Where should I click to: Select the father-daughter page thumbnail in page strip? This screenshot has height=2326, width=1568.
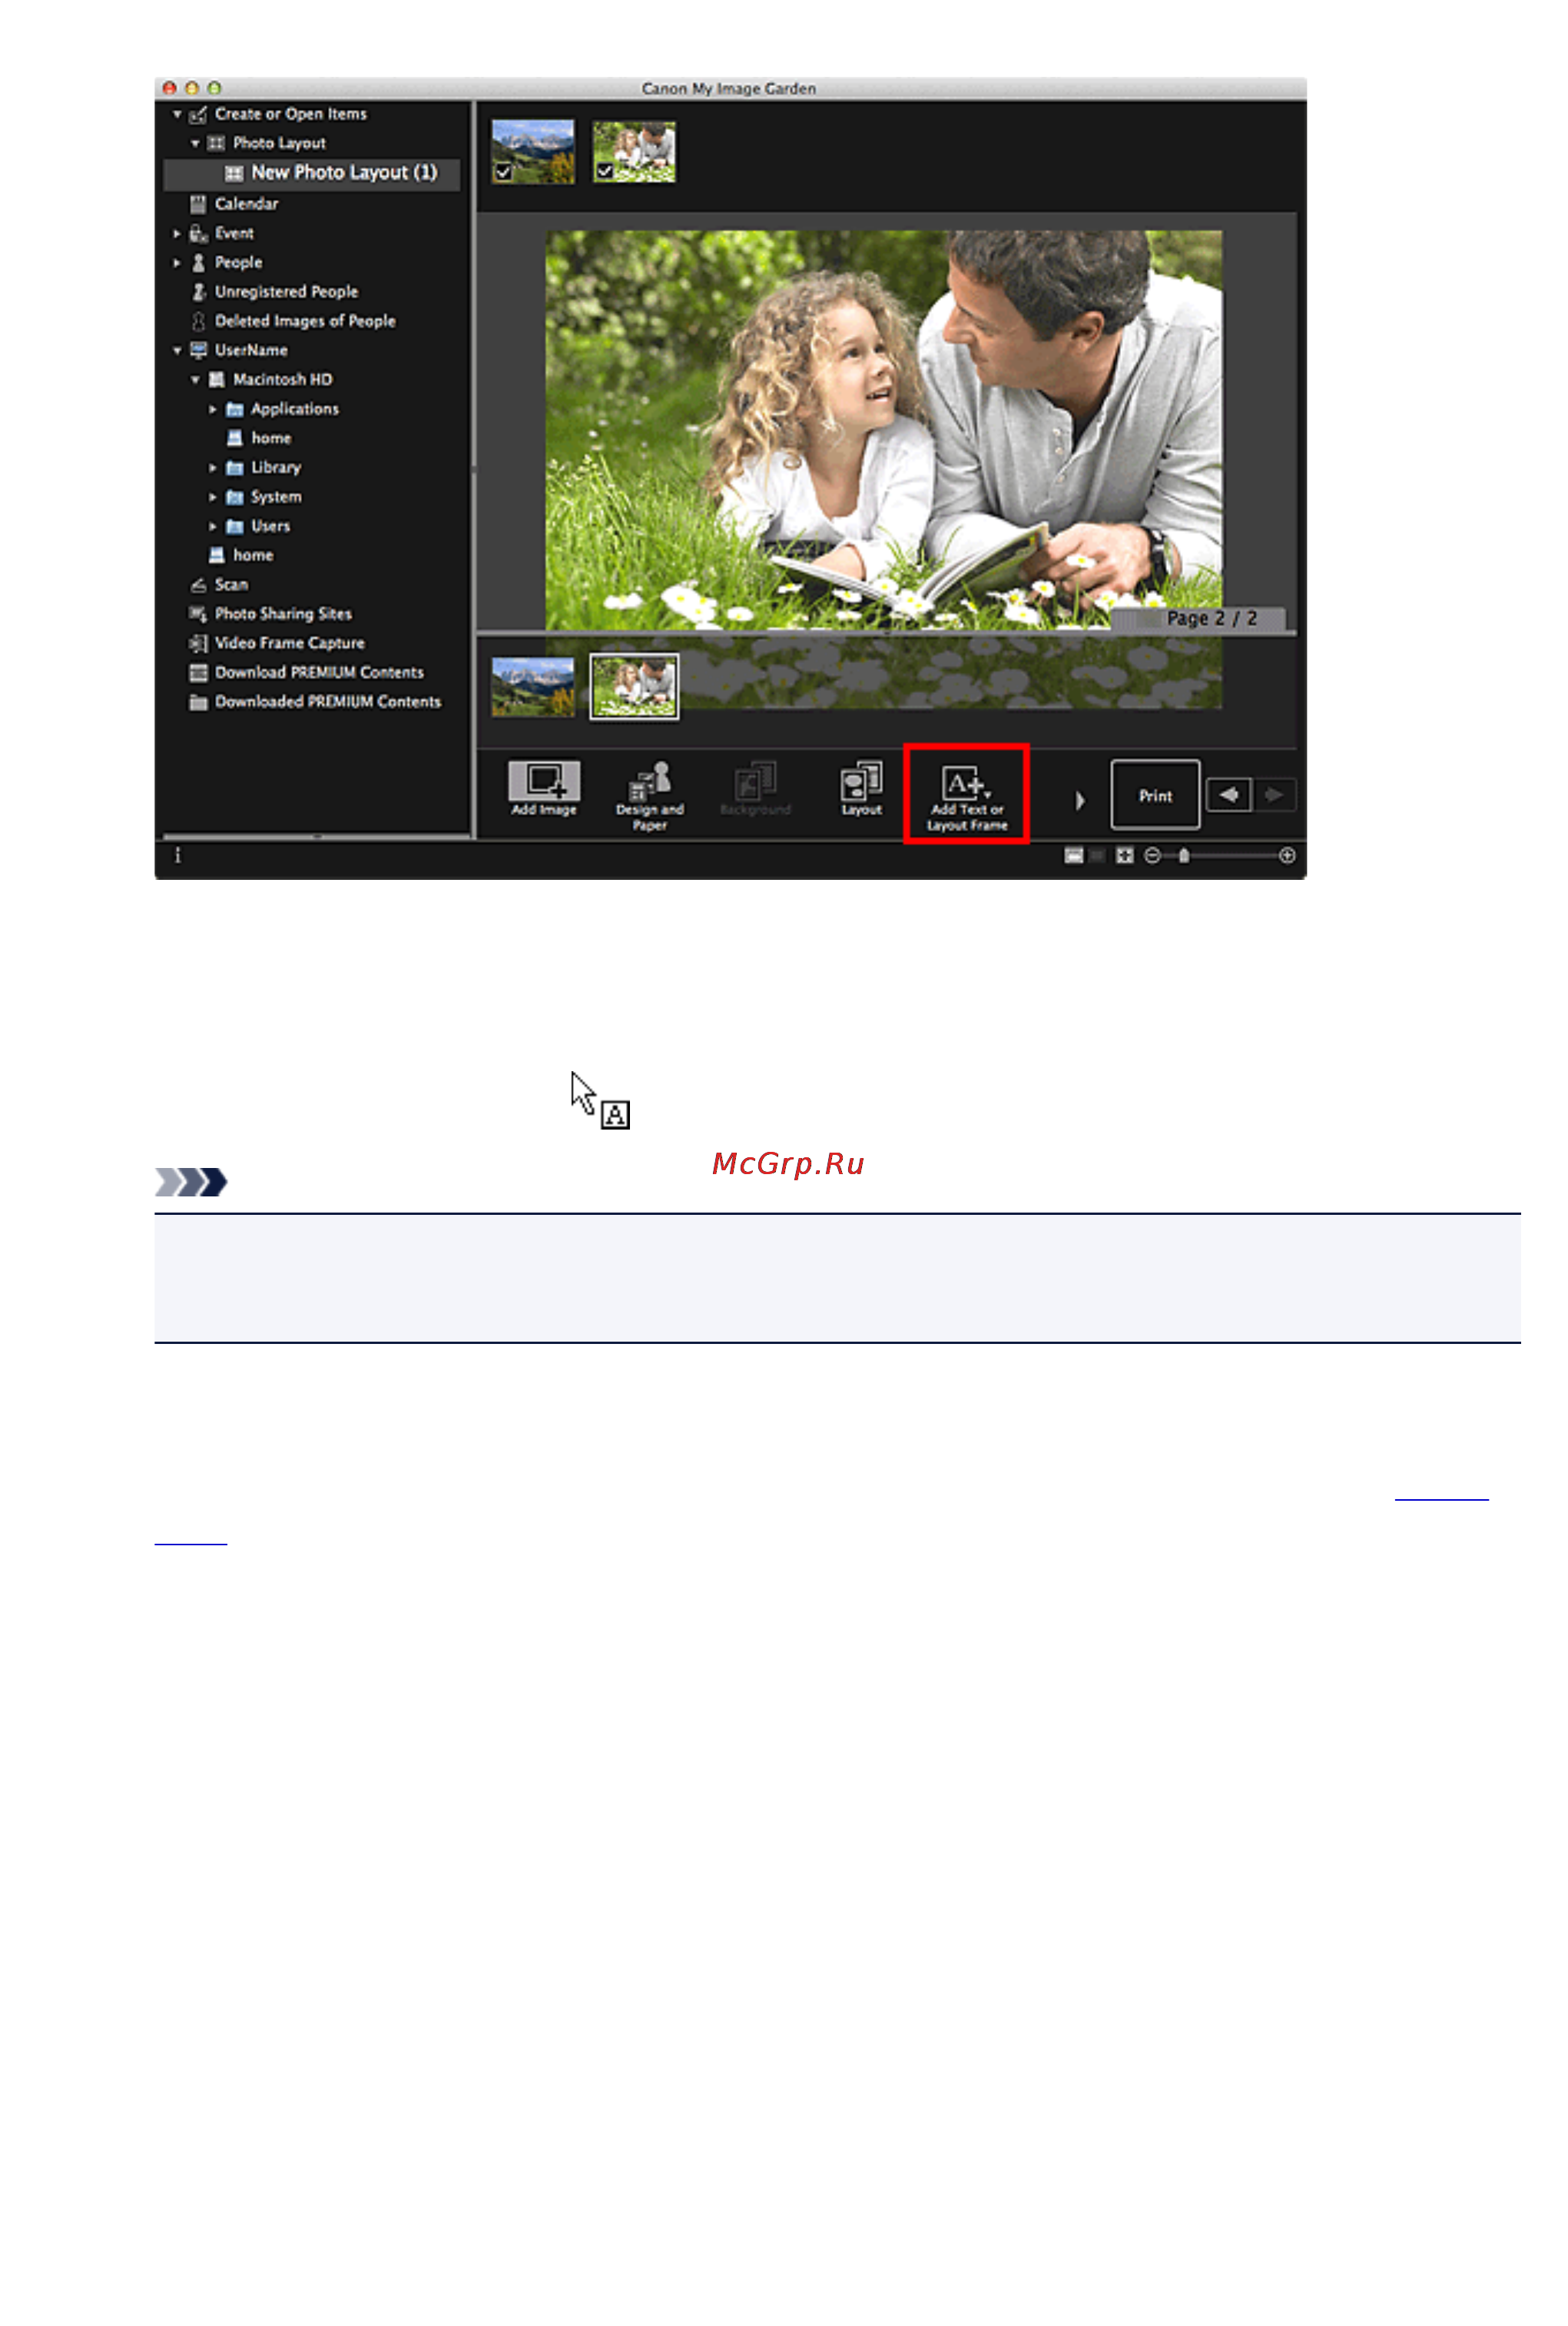[634, 686]
